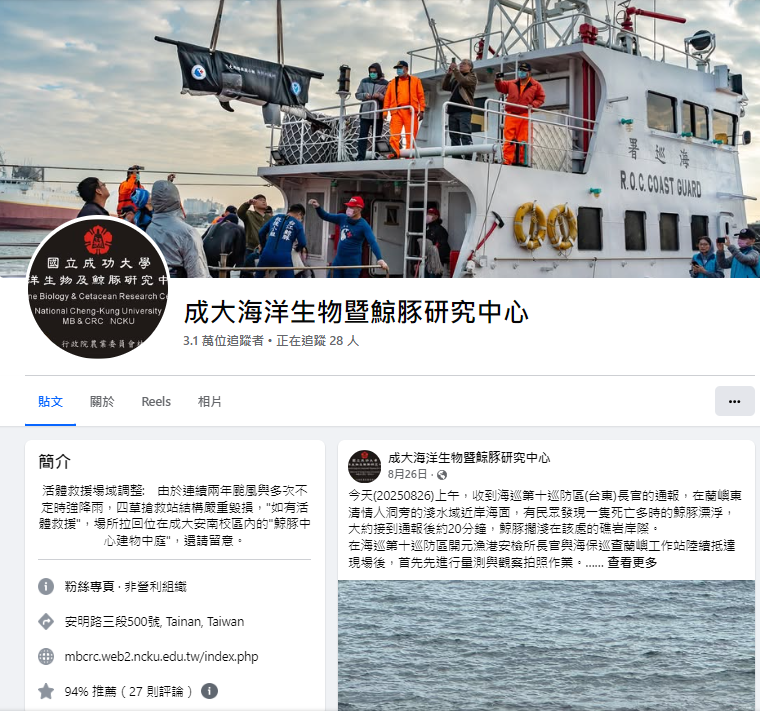Screen dimensions: 760x717
Task: Open the 8月26日 post timestamp
Action: (x=407, y=474)
